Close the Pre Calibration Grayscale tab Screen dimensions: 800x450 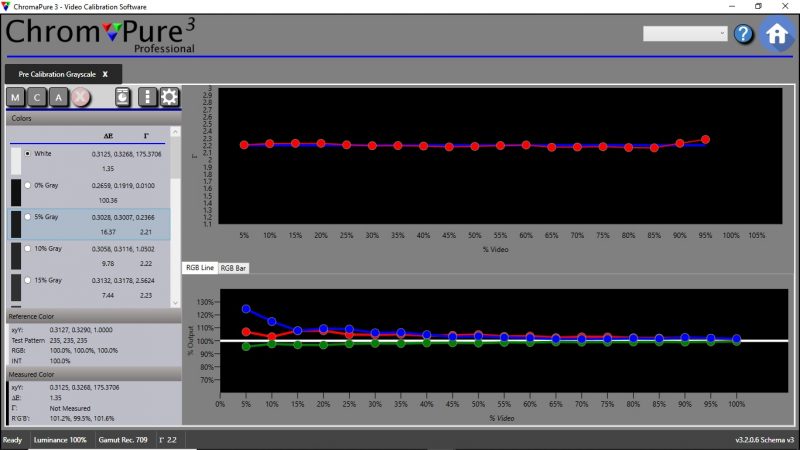click(105, 74)
